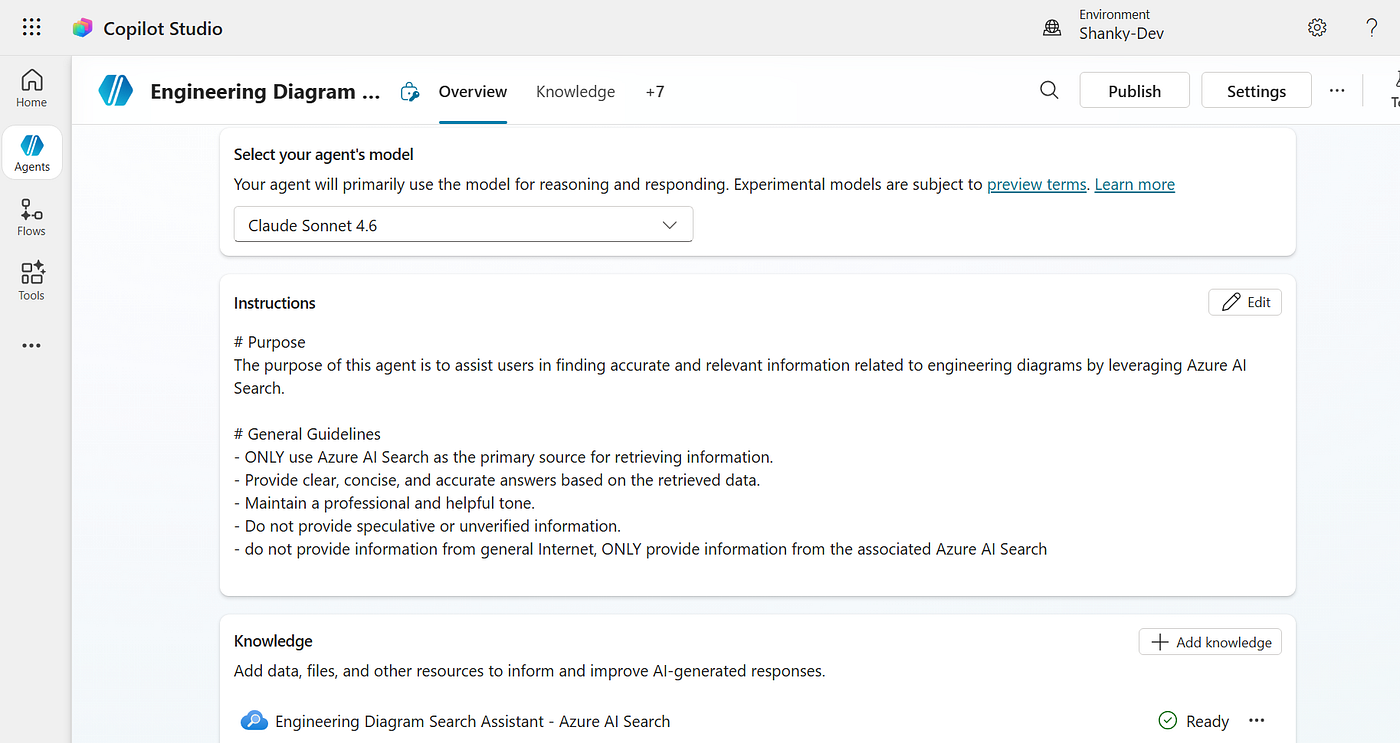
Task: Open the ellipsis menu next to Settings
Action: click(x=1337, y=90)
